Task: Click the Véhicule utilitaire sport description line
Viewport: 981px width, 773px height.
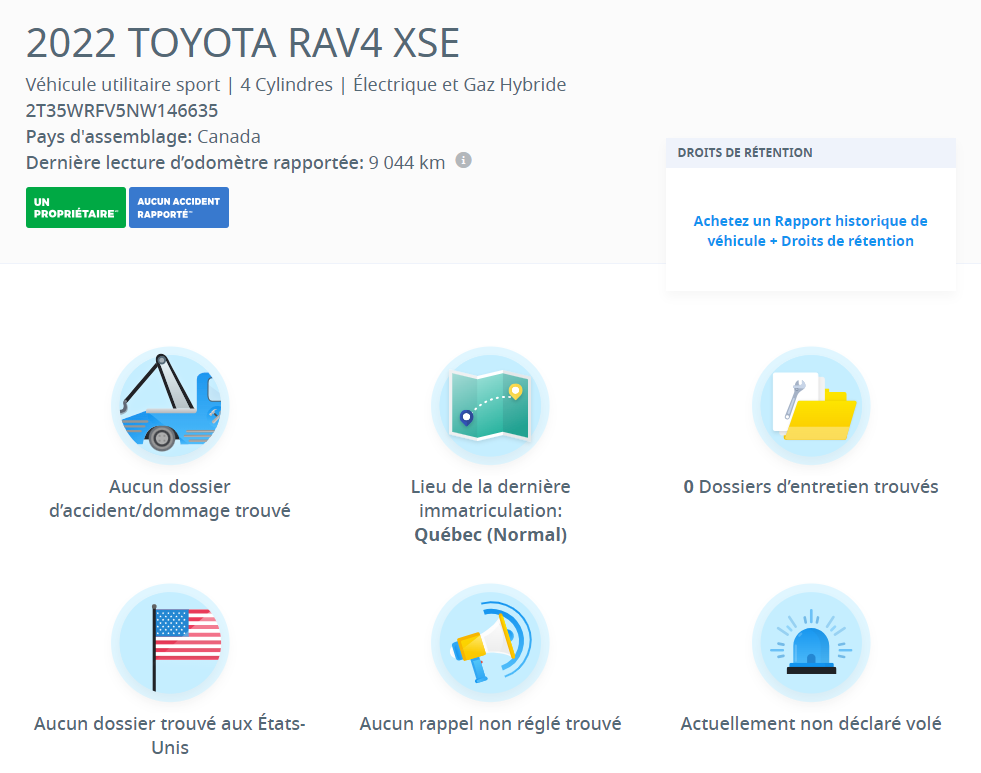Action: [296, 84]
